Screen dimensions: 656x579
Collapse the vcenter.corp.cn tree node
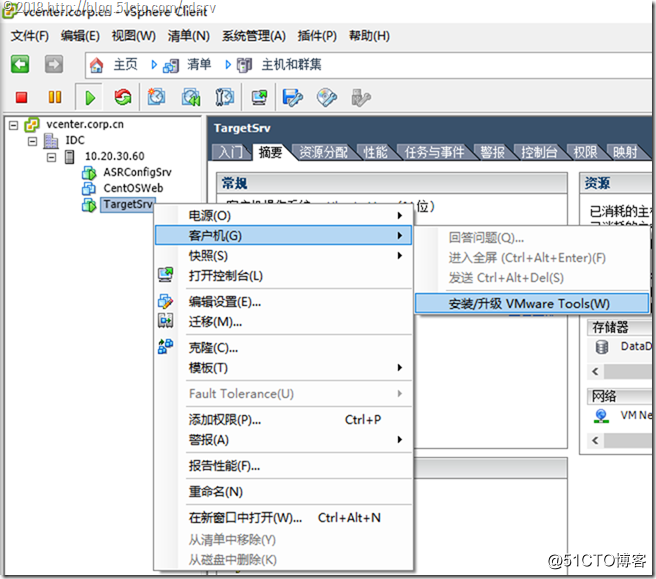14,125
